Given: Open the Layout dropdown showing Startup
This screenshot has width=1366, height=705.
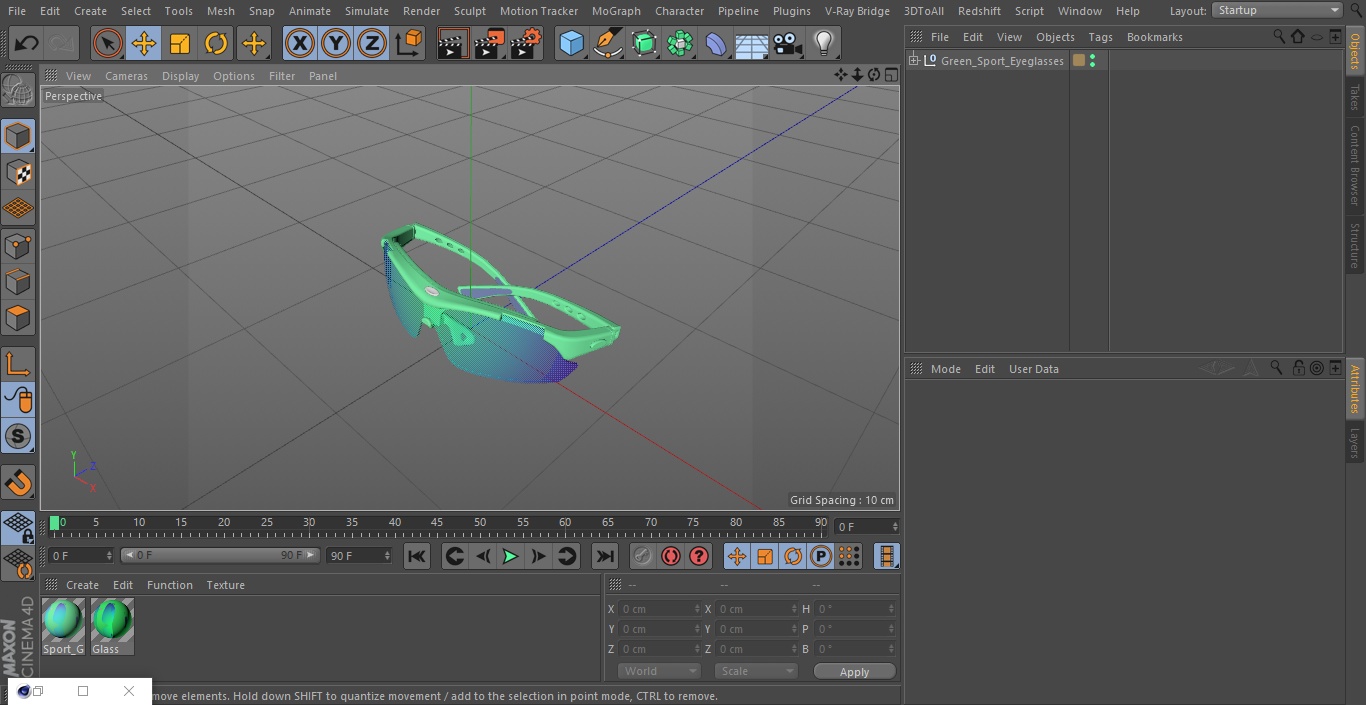Looking at the screenshot, I should click(x=1278, y=10).
